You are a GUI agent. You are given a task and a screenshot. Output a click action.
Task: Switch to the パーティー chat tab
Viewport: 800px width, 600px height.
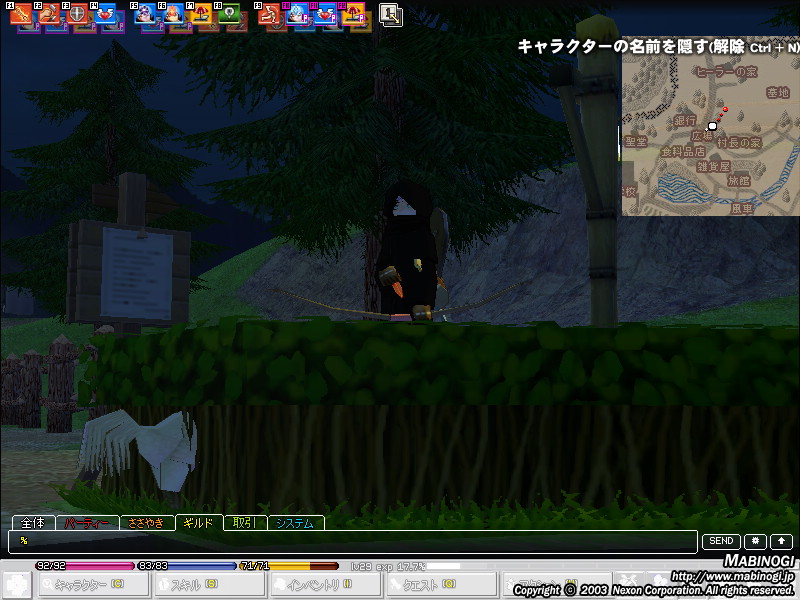click(87, 523)
